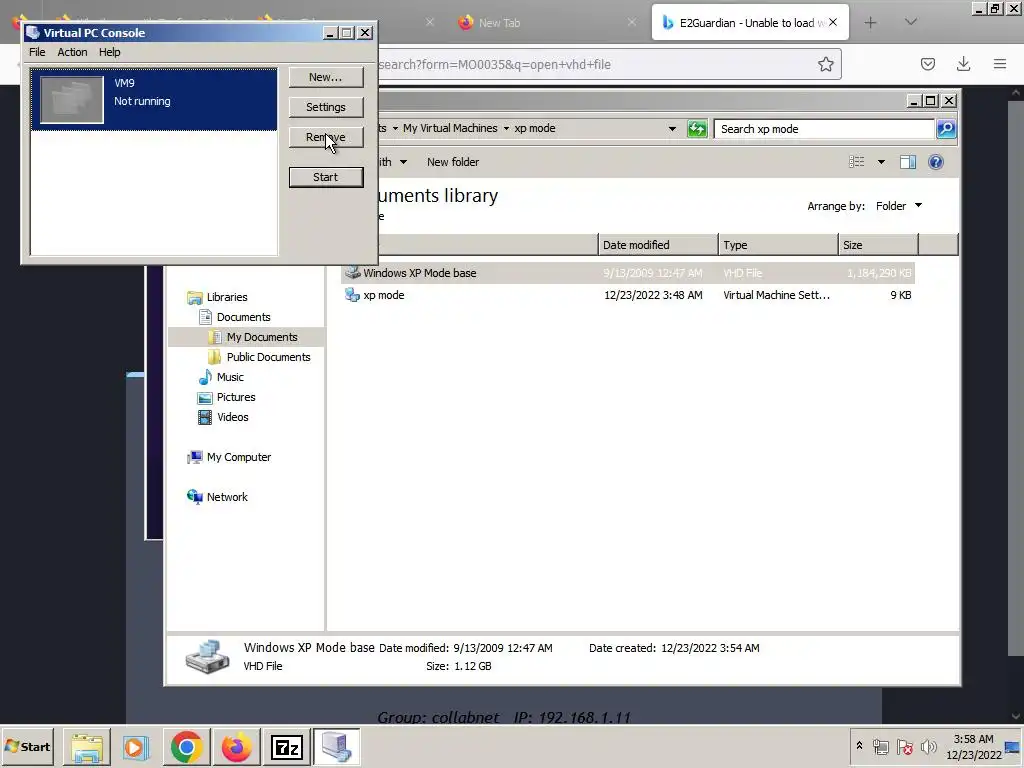Open a new Firefox tab with plus

[871, 23]
